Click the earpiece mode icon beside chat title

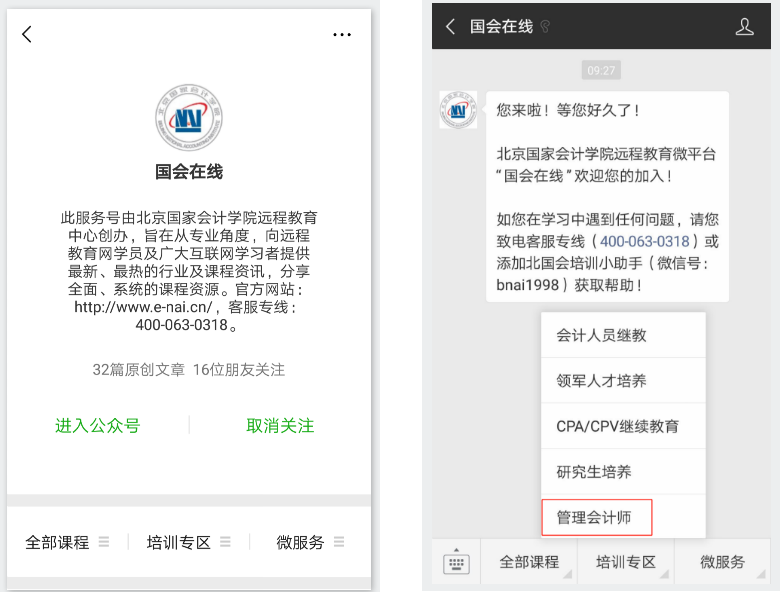pyautogui.click(x=545, y=26)
